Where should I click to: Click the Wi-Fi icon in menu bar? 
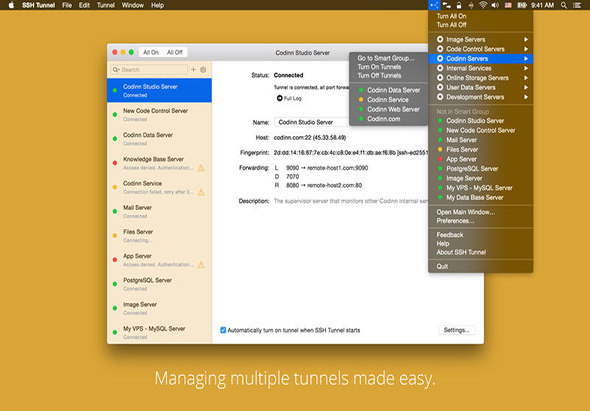click(483, 5)
